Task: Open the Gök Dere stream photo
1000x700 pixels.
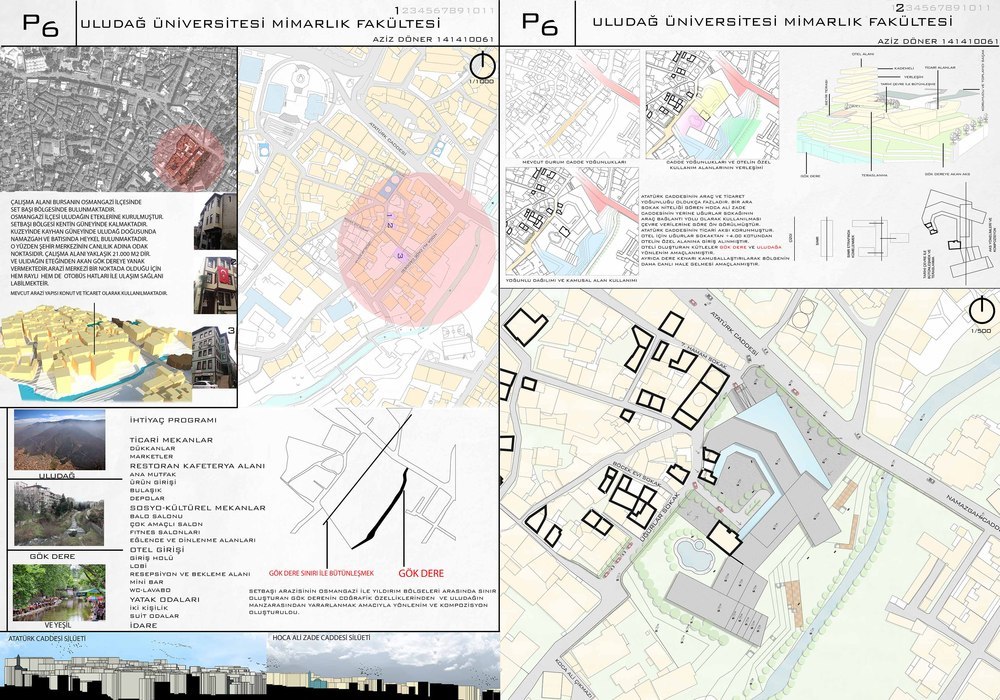Action: coord(59,513)
